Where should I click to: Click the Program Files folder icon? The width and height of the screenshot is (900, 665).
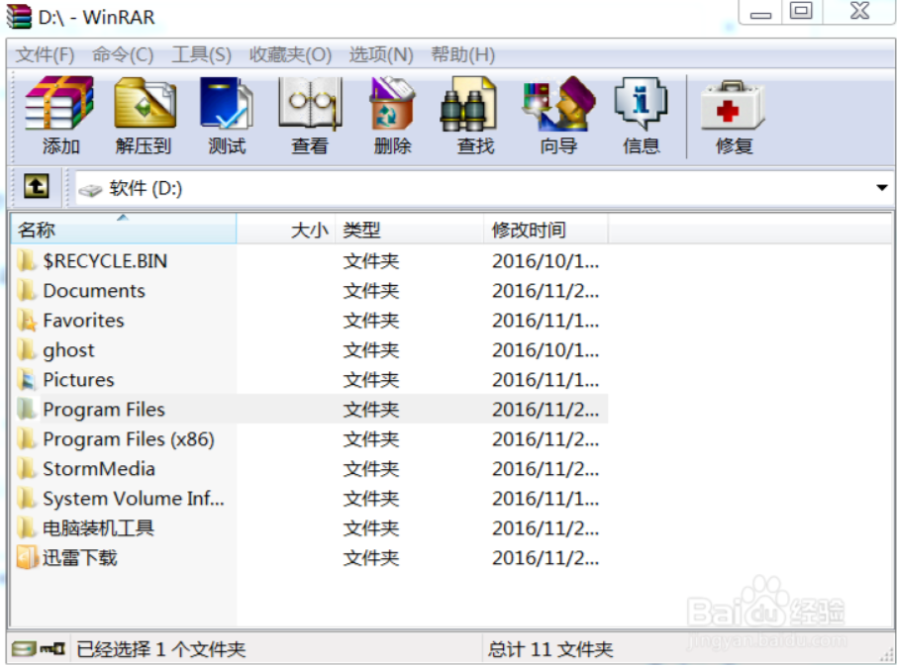click(x=26, y=410)
